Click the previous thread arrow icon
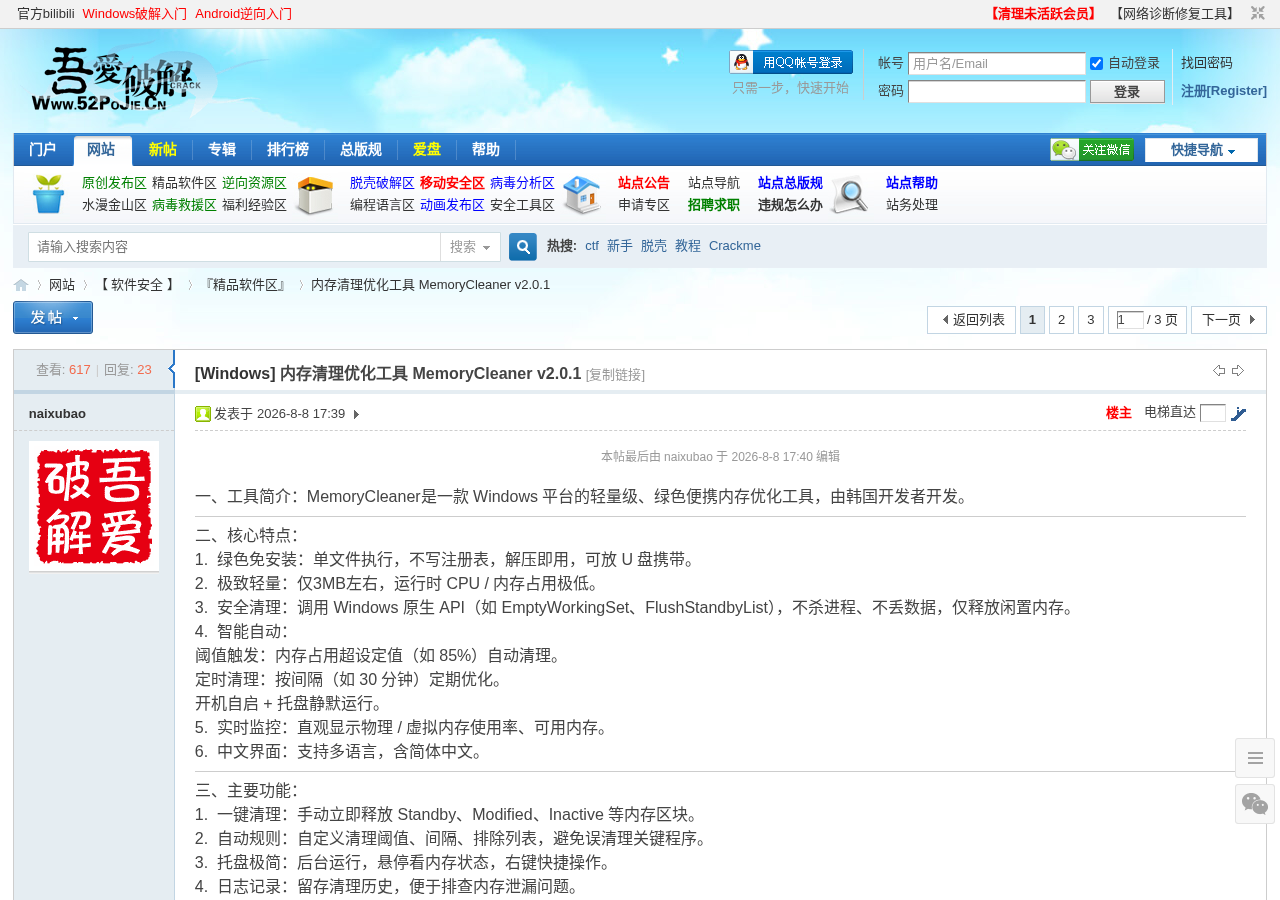 coord(1219,371)
